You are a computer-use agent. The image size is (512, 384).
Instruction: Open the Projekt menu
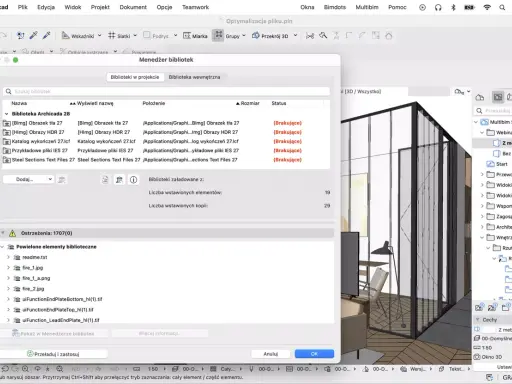[100, 7]
